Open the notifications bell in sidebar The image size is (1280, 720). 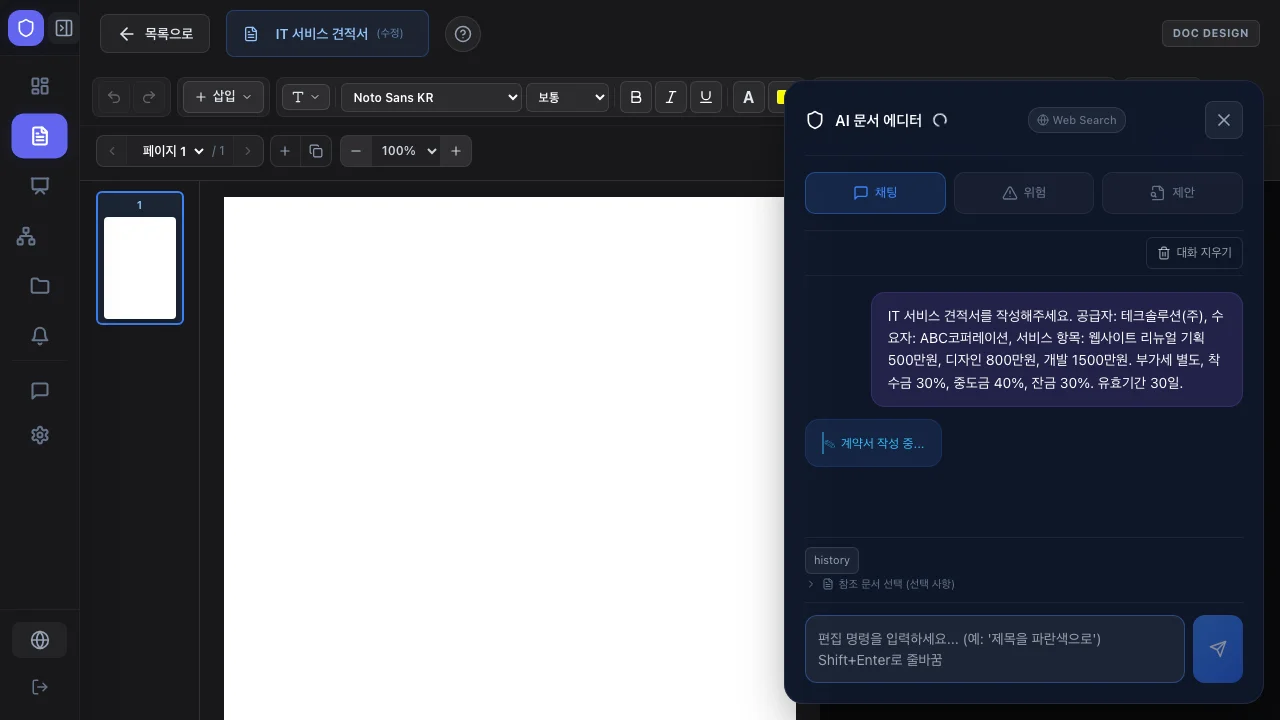[40, 336]
